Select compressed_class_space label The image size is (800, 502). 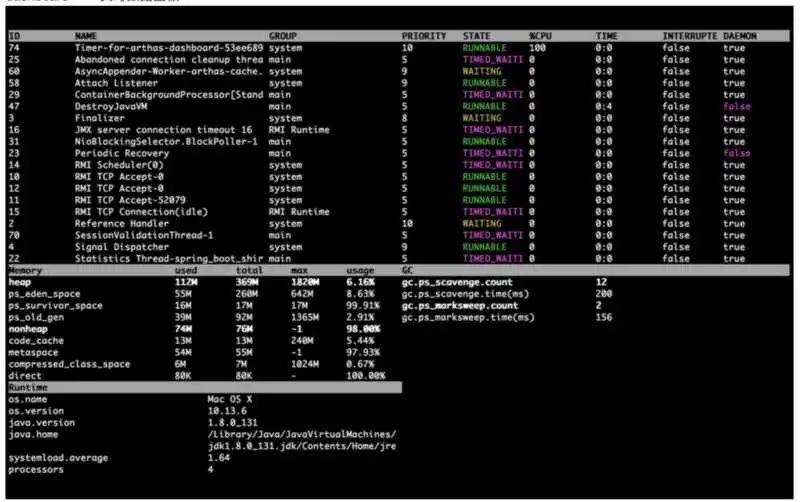click(x=69, y=364)
